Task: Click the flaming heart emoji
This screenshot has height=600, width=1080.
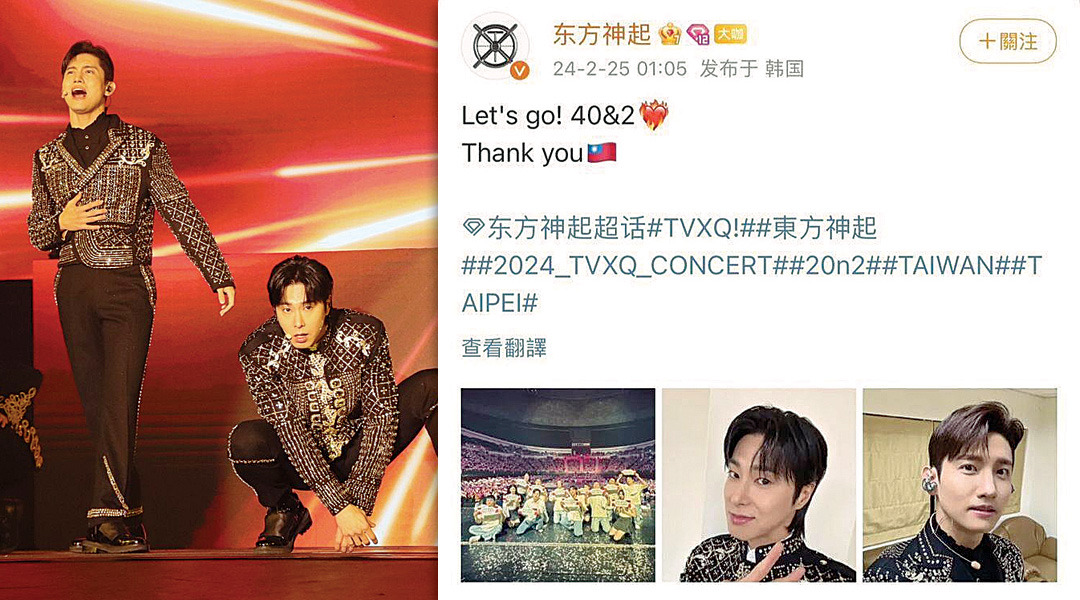Action: pos(654,115)
